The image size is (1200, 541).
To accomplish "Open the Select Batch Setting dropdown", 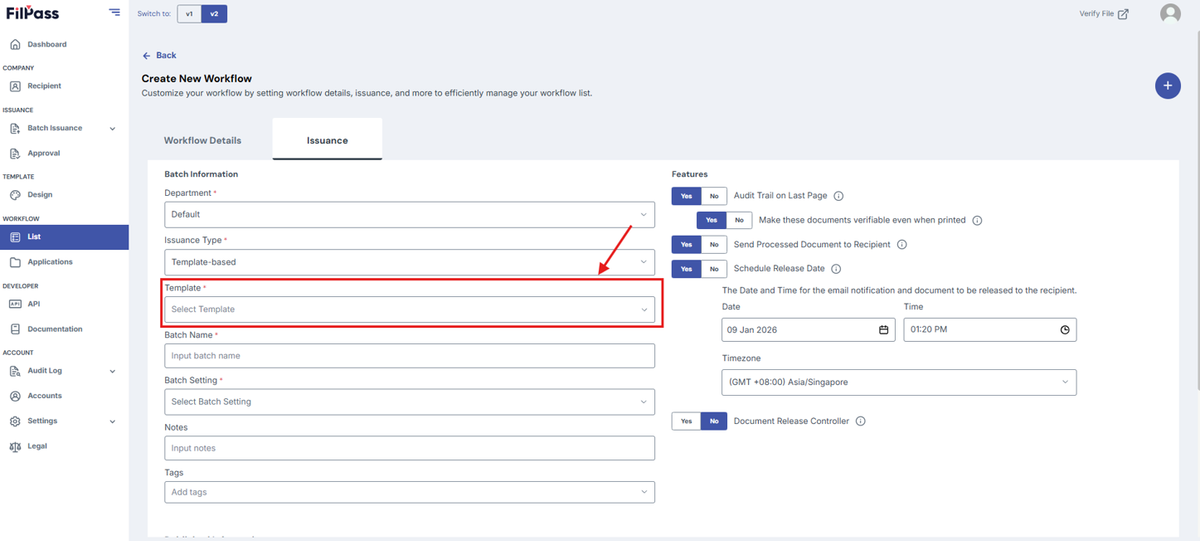I will coord(409,401).
